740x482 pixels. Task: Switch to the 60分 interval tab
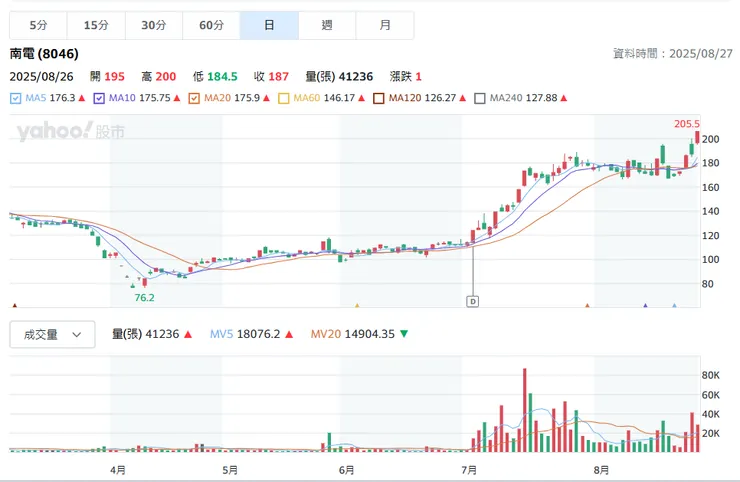tap(211, 25)
